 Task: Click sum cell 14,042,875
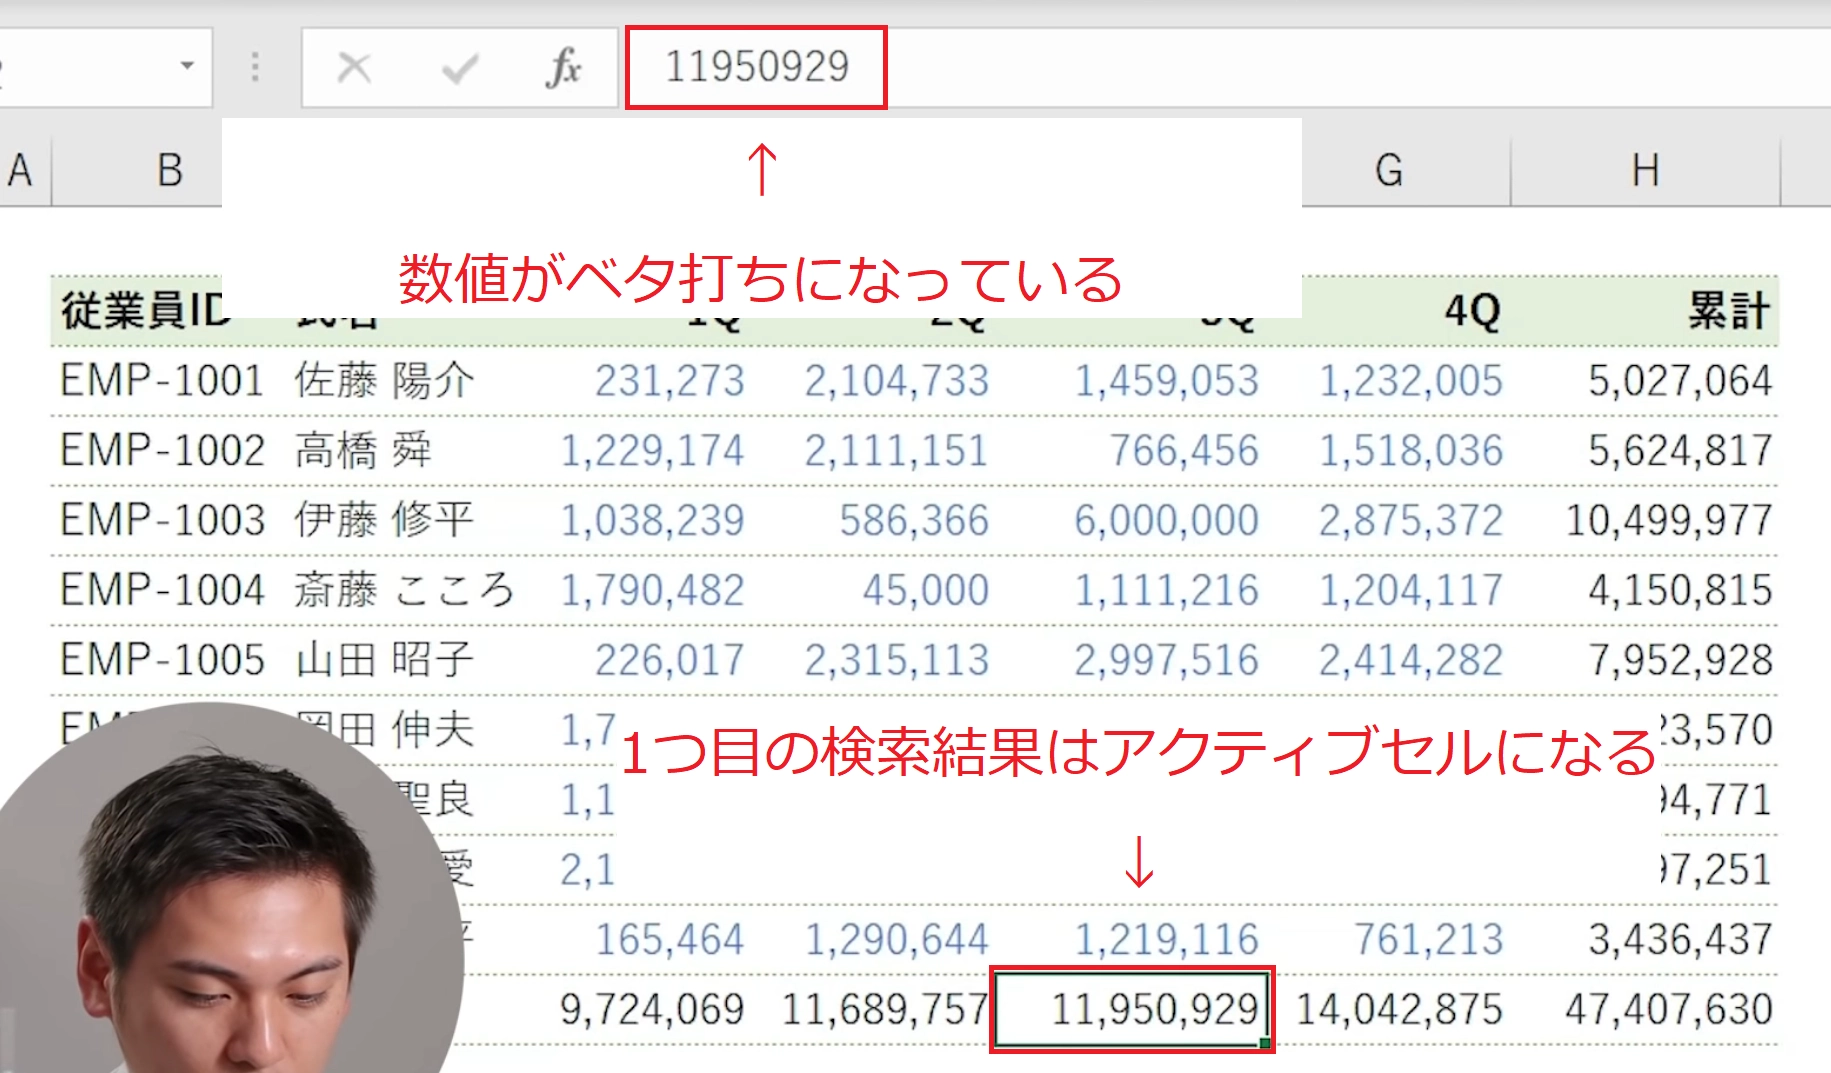[x=1400, y=1009]
